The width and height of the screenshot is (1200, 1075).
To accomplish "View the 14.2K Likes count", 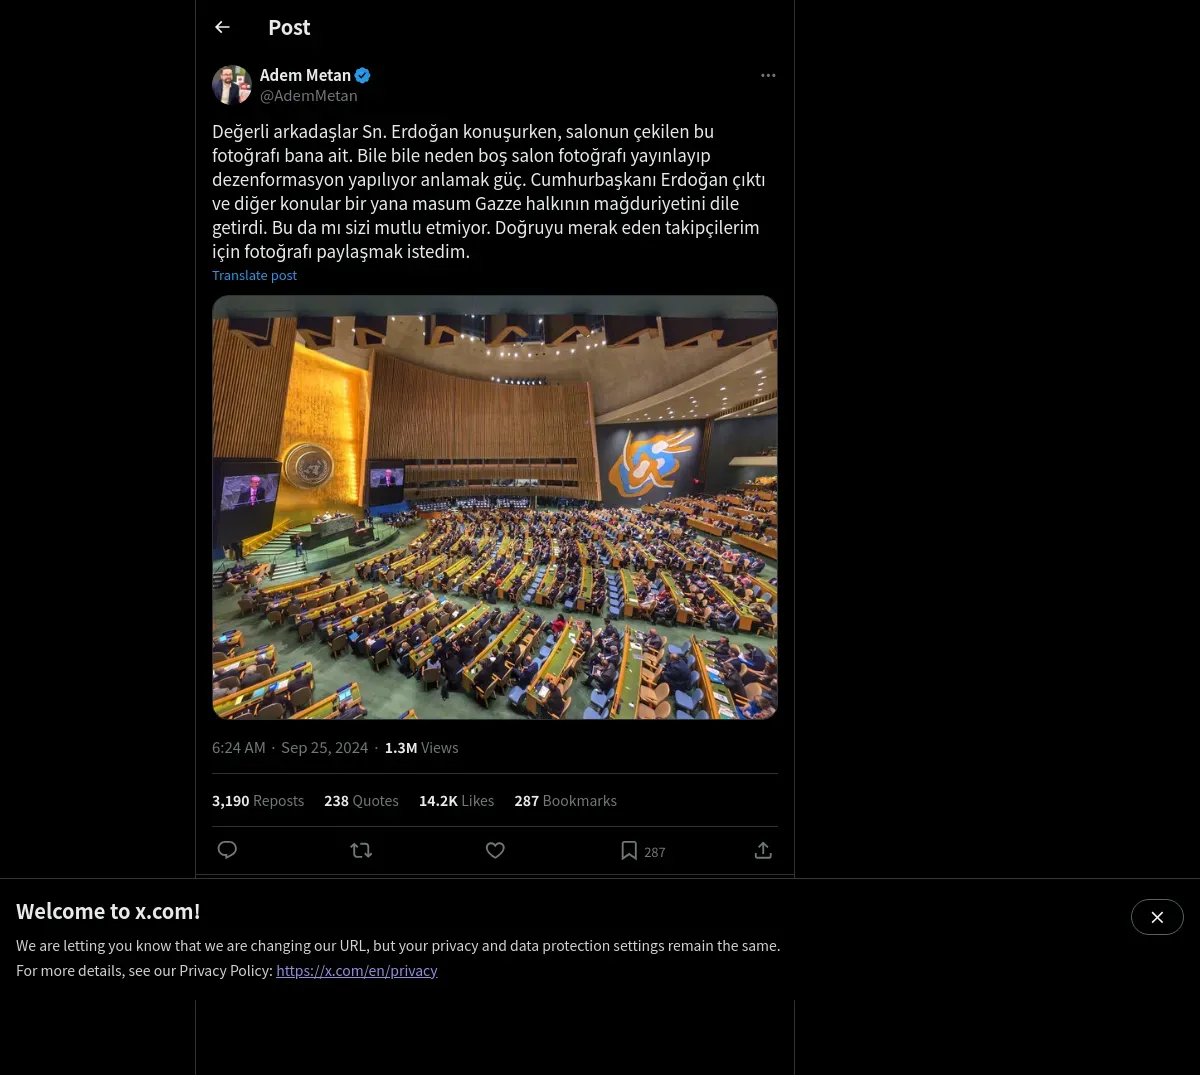I will coord(456,800).
